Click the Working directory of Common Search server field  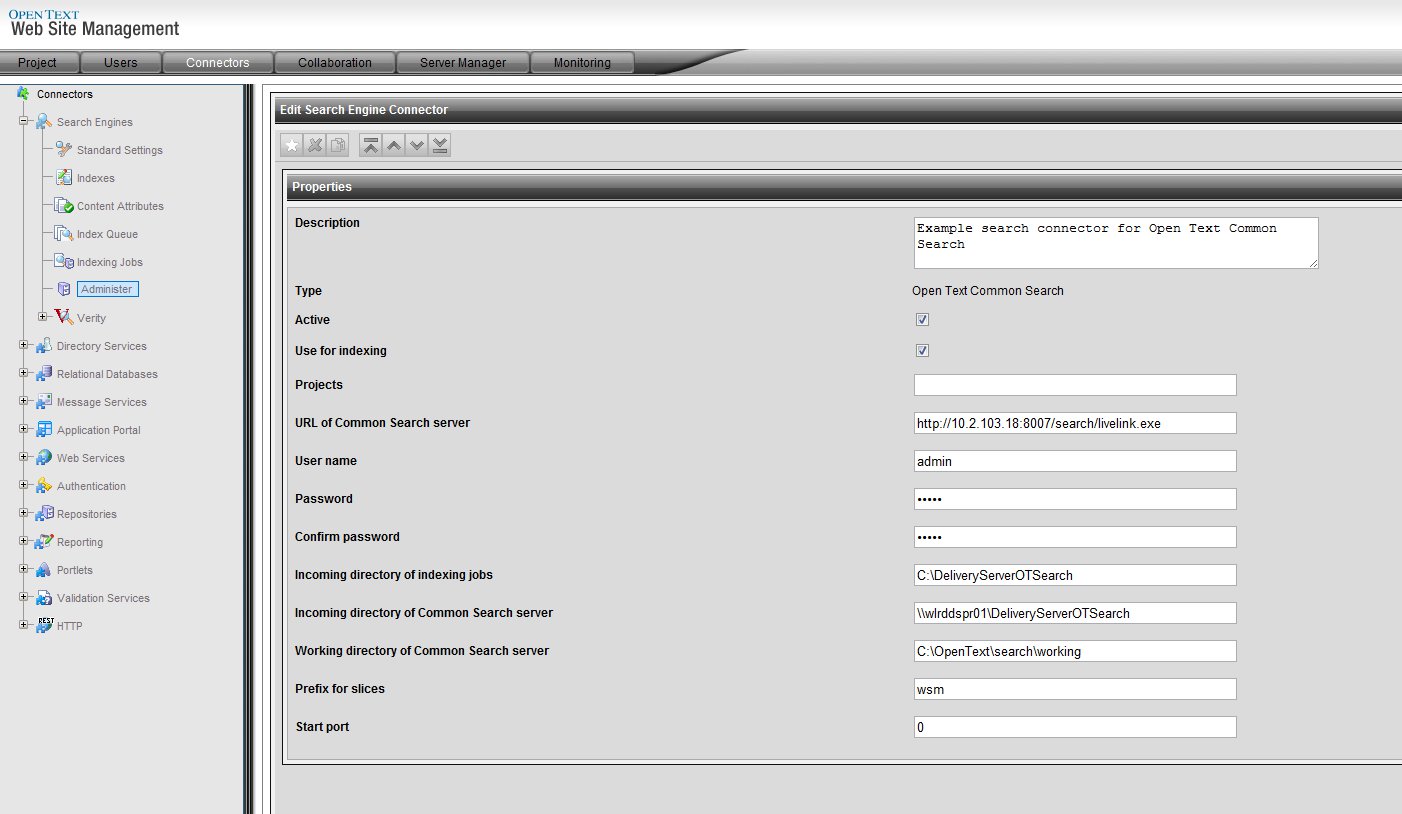1075,651
